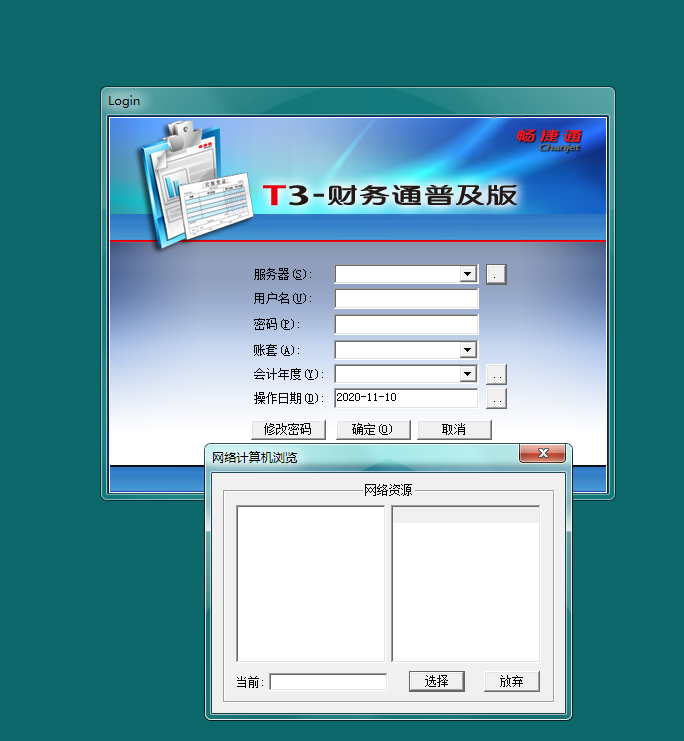Click the T3-财务通普及版 title text
Image resolution: width=684 pixels, height=741 pixels.
click(390, 195)
